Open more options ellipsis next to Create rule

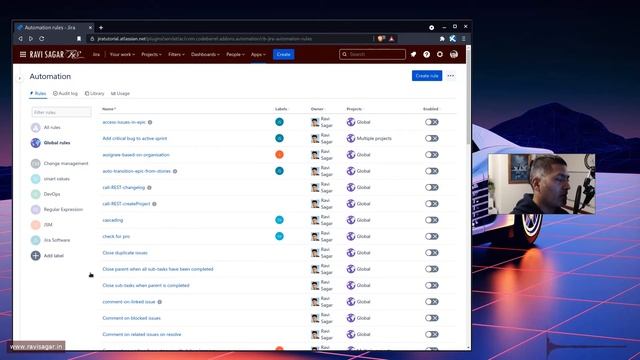pyautogui.click(x=451, y=76)
